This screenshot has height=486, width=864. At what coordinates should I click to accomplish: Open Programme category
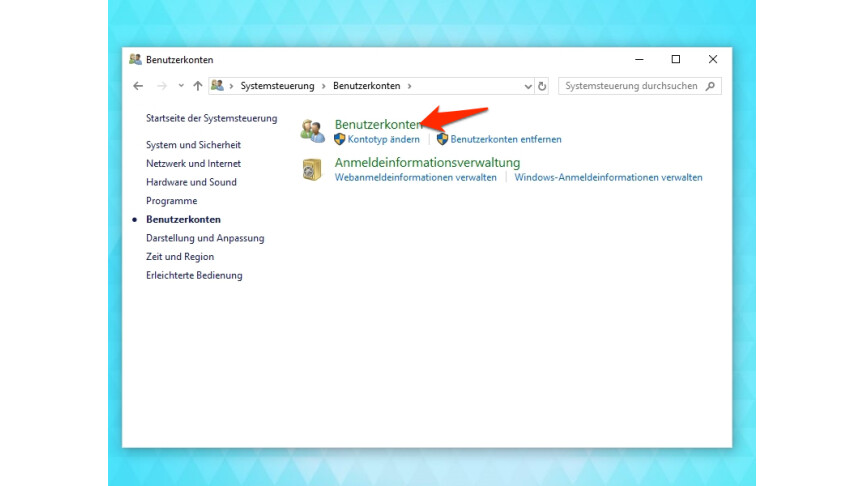(171, 201)
